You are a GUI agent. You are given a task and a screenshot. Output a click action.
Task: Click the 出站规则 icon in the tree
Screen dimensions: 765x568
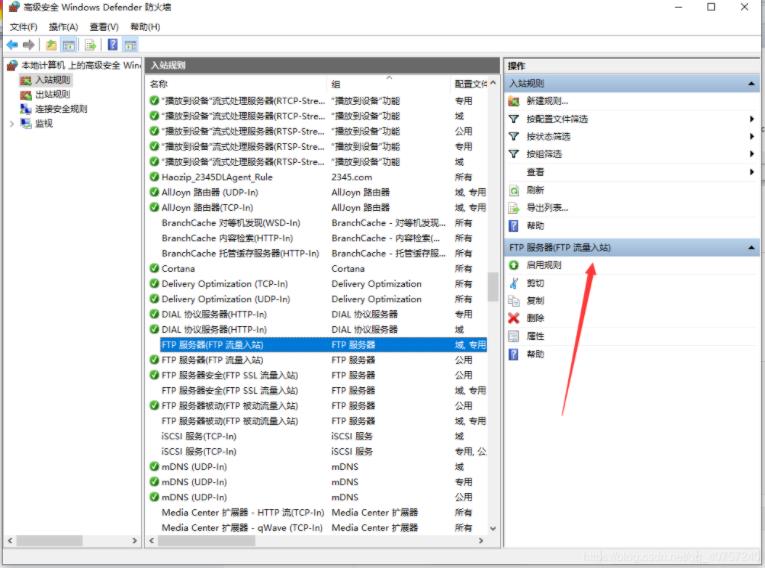[26, 95]
